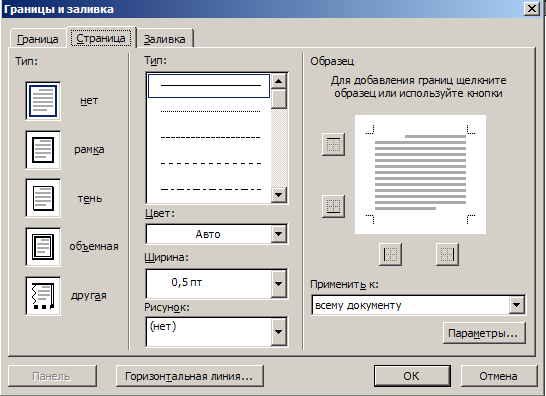Click the 'другая' label text
The image size is (546, 396).
[x=89, y=296]
